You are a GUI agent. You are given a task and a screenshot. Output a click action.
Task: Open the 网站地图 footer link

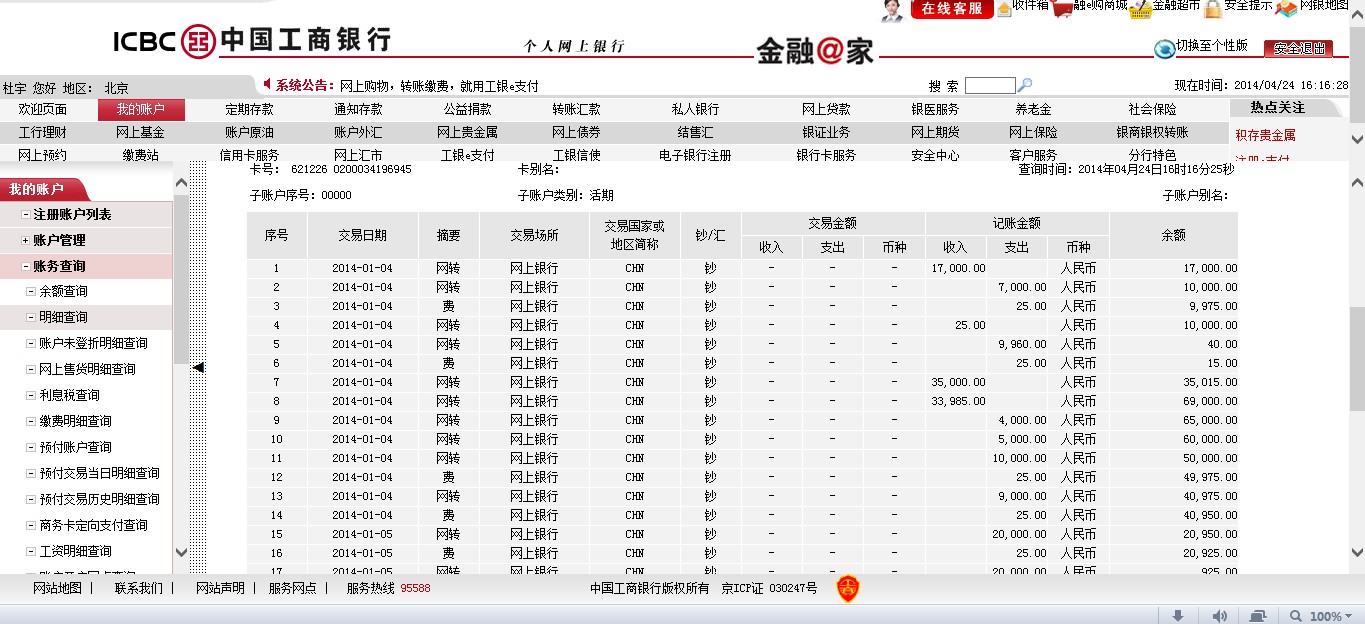pos(57,588)
